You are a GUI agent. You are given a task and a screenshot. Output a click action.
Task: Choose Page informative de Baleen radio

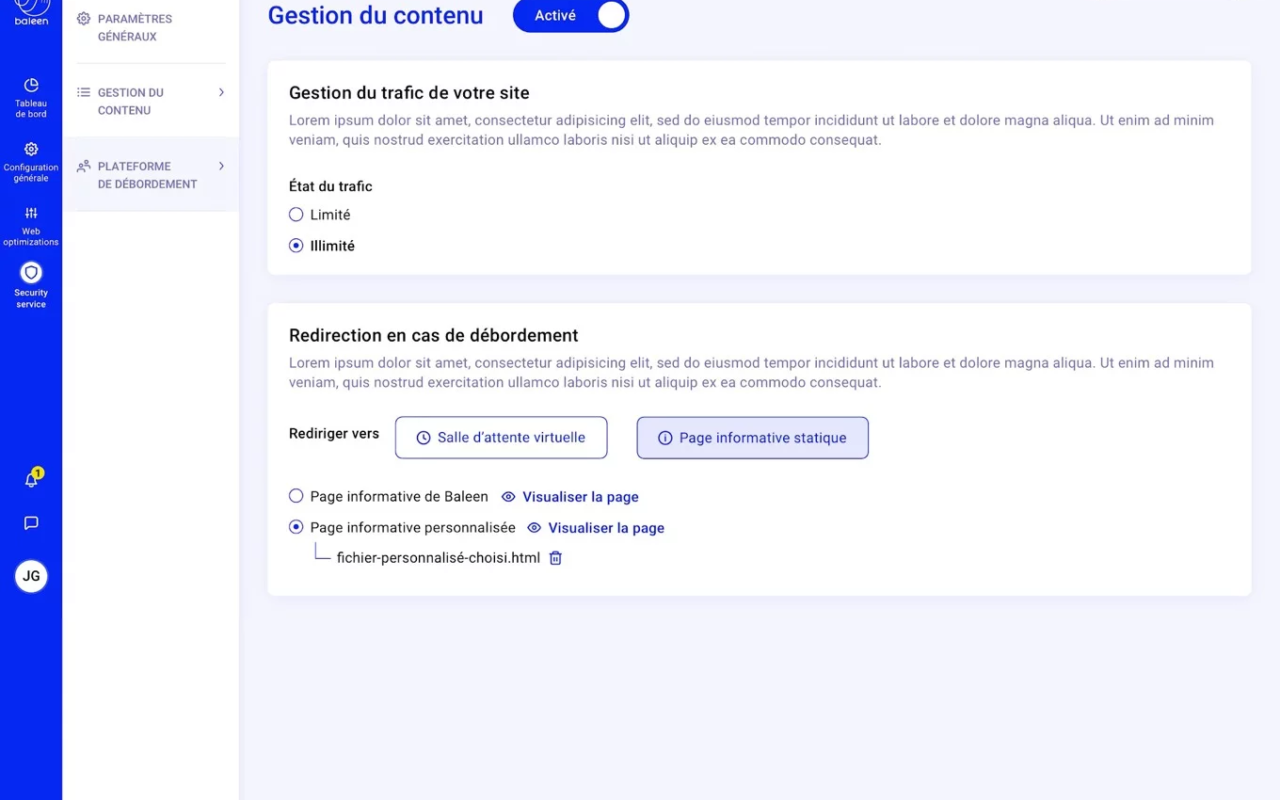pos(296,496)
